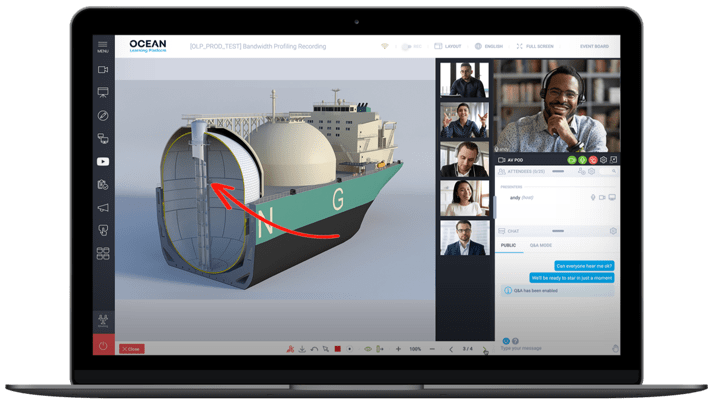Switch to the Q&A Mode tab
This screenshot has width=716, height=403.
tap(541, 245)
